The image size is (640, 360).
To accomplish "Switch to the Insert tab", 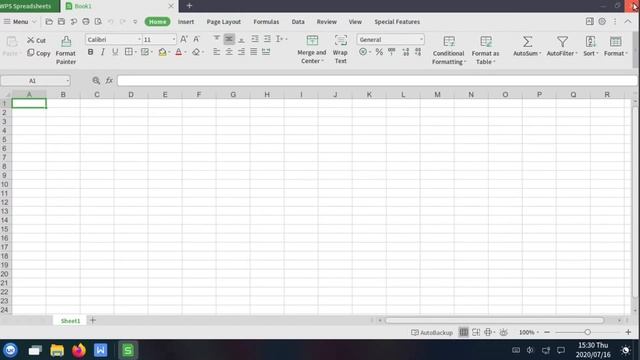I will click(x=186, y=22).
